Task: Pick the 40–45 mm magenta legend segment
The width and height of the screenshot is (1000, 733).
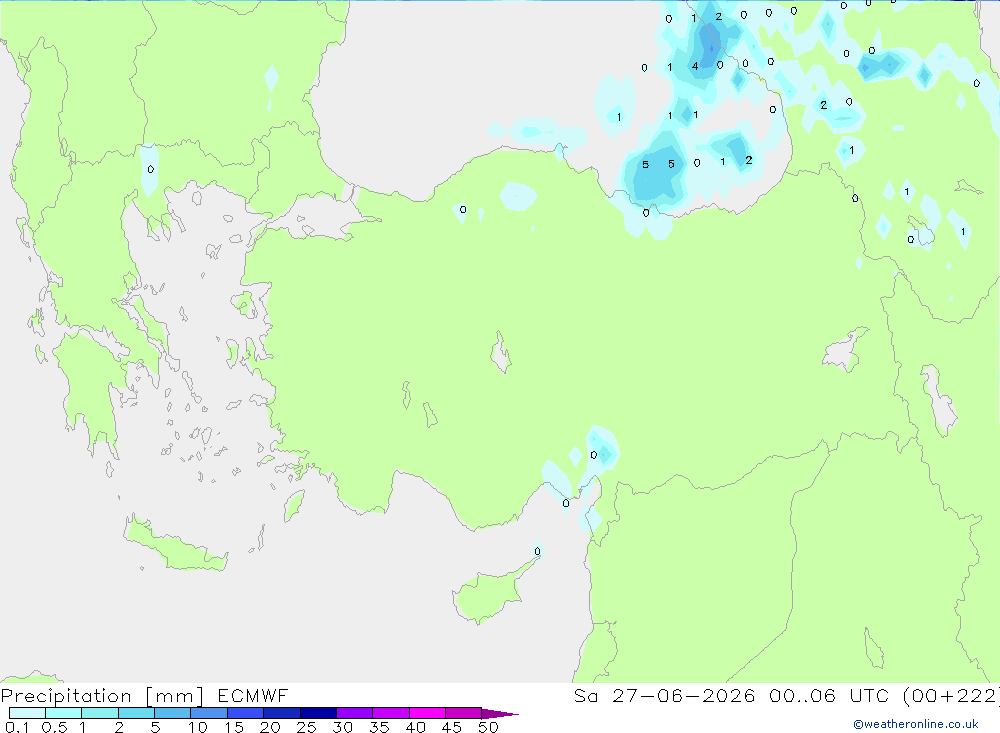Action: (x=427, y=713)
